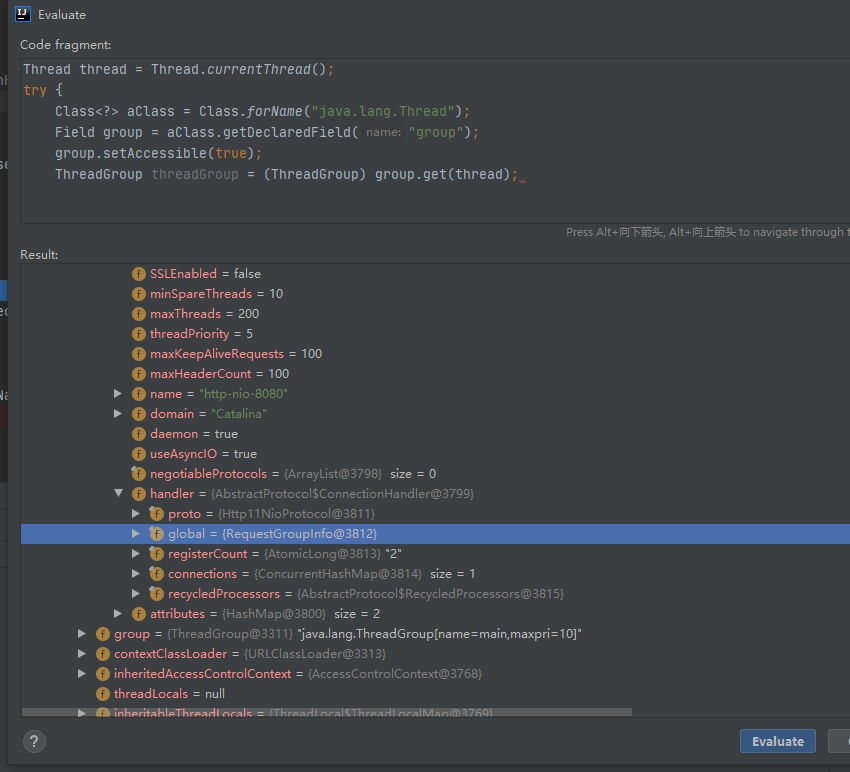The image size is (850, 772).
Task: Expand the connections node
Action: (x=136, y=574)
